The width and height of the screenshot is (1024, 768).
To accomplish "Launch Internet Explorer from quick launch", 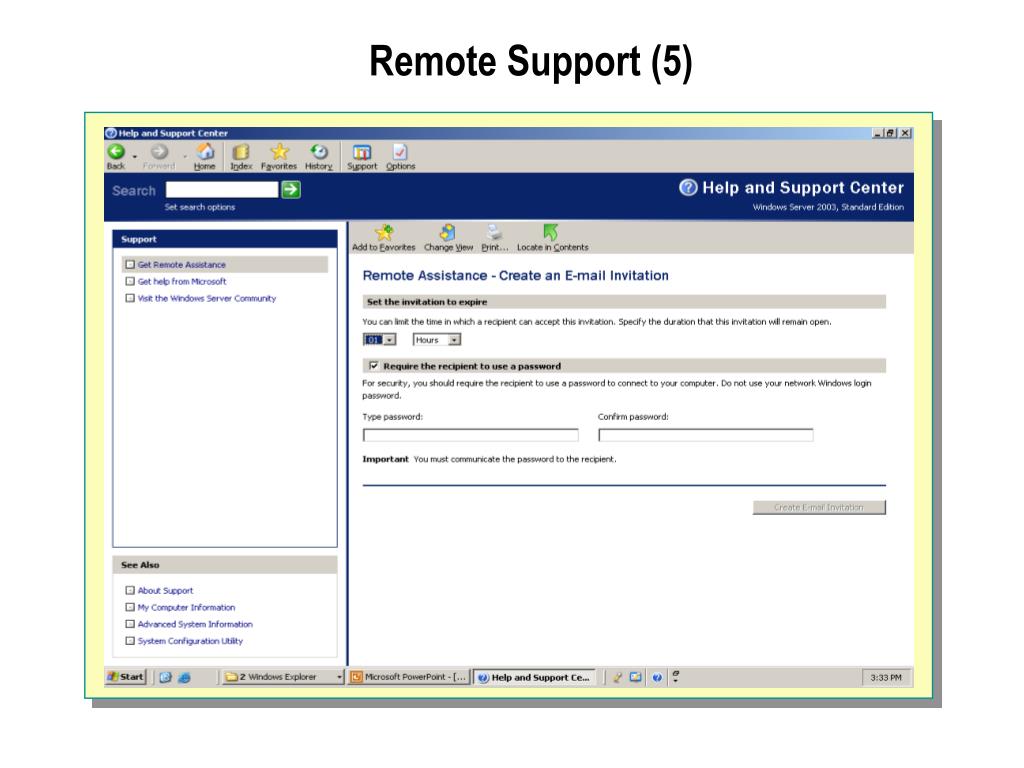I will click(184, 677).
